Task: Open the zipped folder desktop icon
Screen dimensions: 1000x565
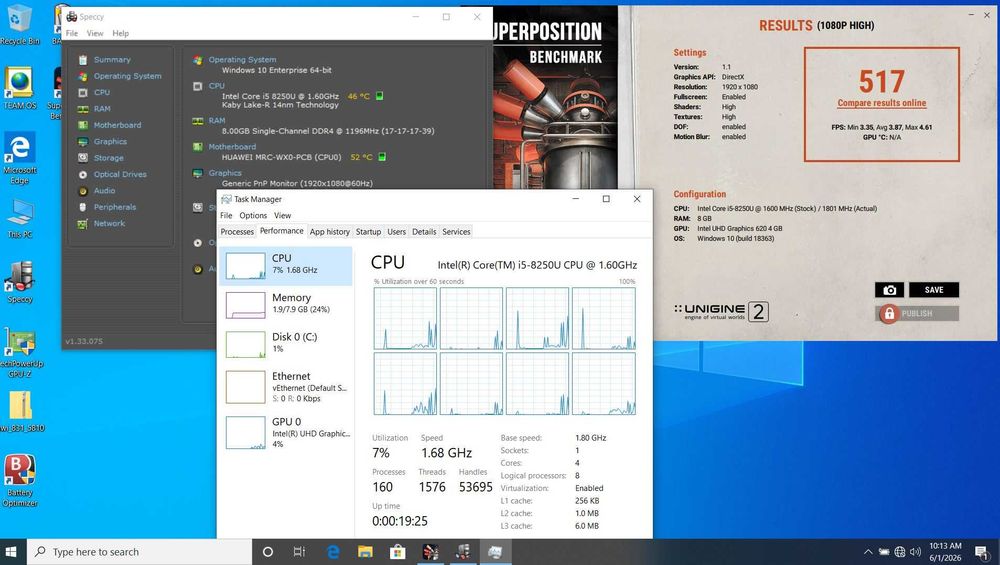Action: 21,411
